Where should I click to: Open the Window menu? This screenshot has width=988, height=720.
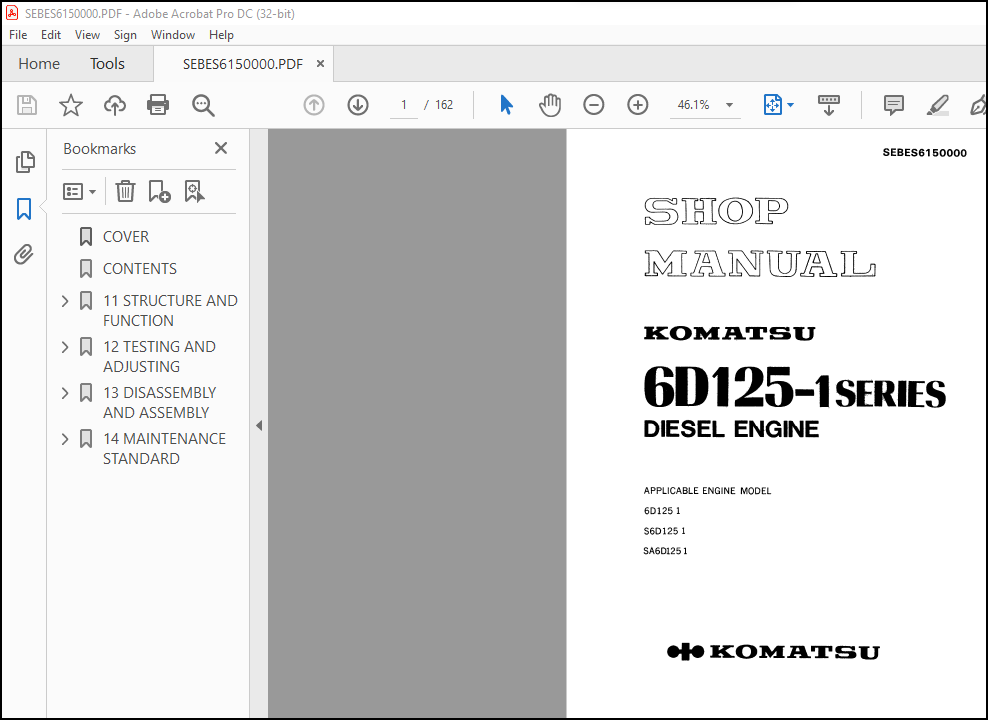[x=173, y=35]
